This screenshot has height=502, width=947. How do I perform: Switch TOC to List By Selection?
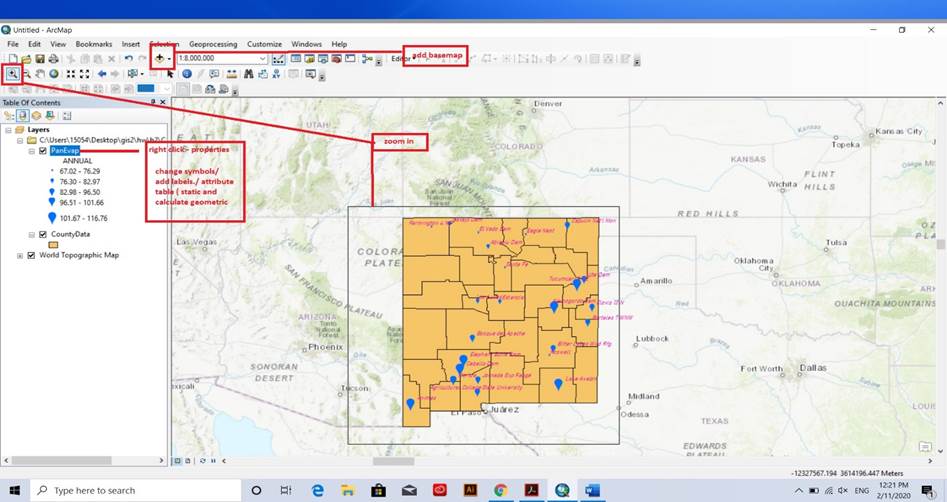click(50, 115)
